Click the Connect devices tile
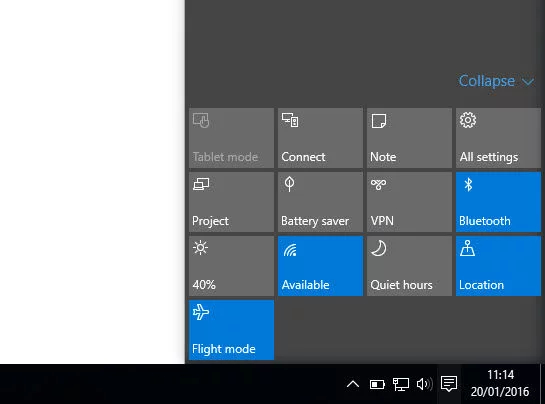Screen dimensions: 545x404 pos(320,138)
